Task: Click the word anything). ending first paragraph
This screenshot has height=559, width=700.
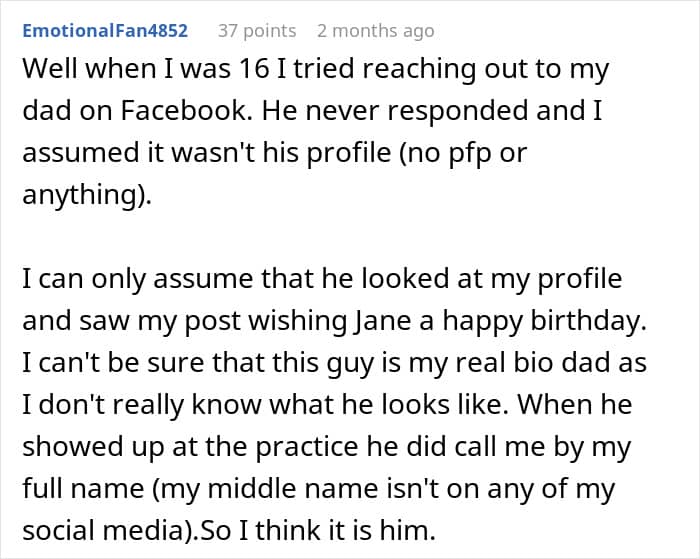Action: click(x=86, y=196)
